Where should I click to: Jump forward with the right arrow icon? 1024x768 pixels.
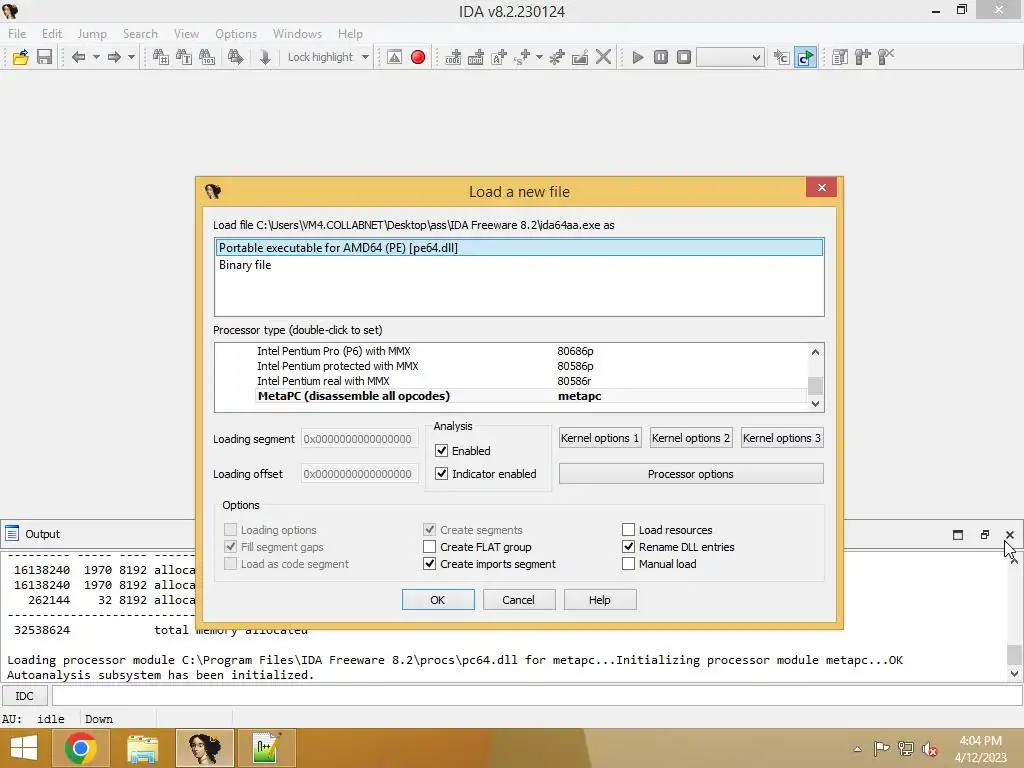pos(114,57)
